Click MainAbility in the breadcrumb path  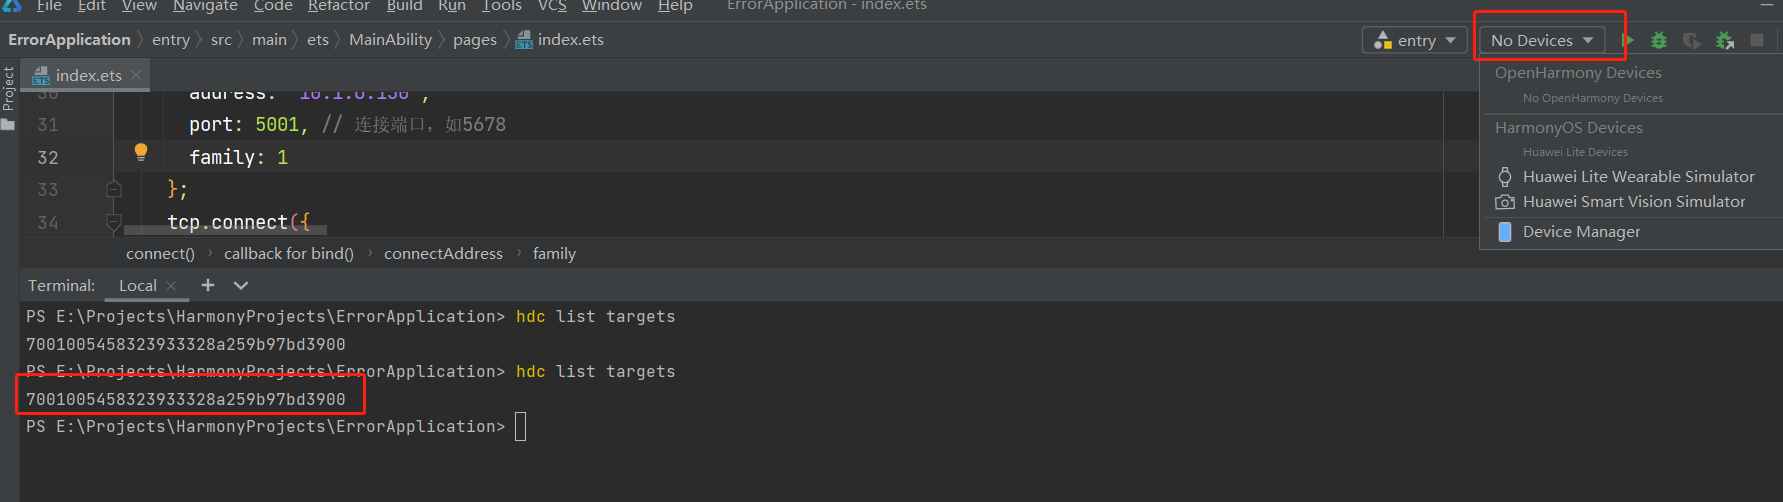390,40
